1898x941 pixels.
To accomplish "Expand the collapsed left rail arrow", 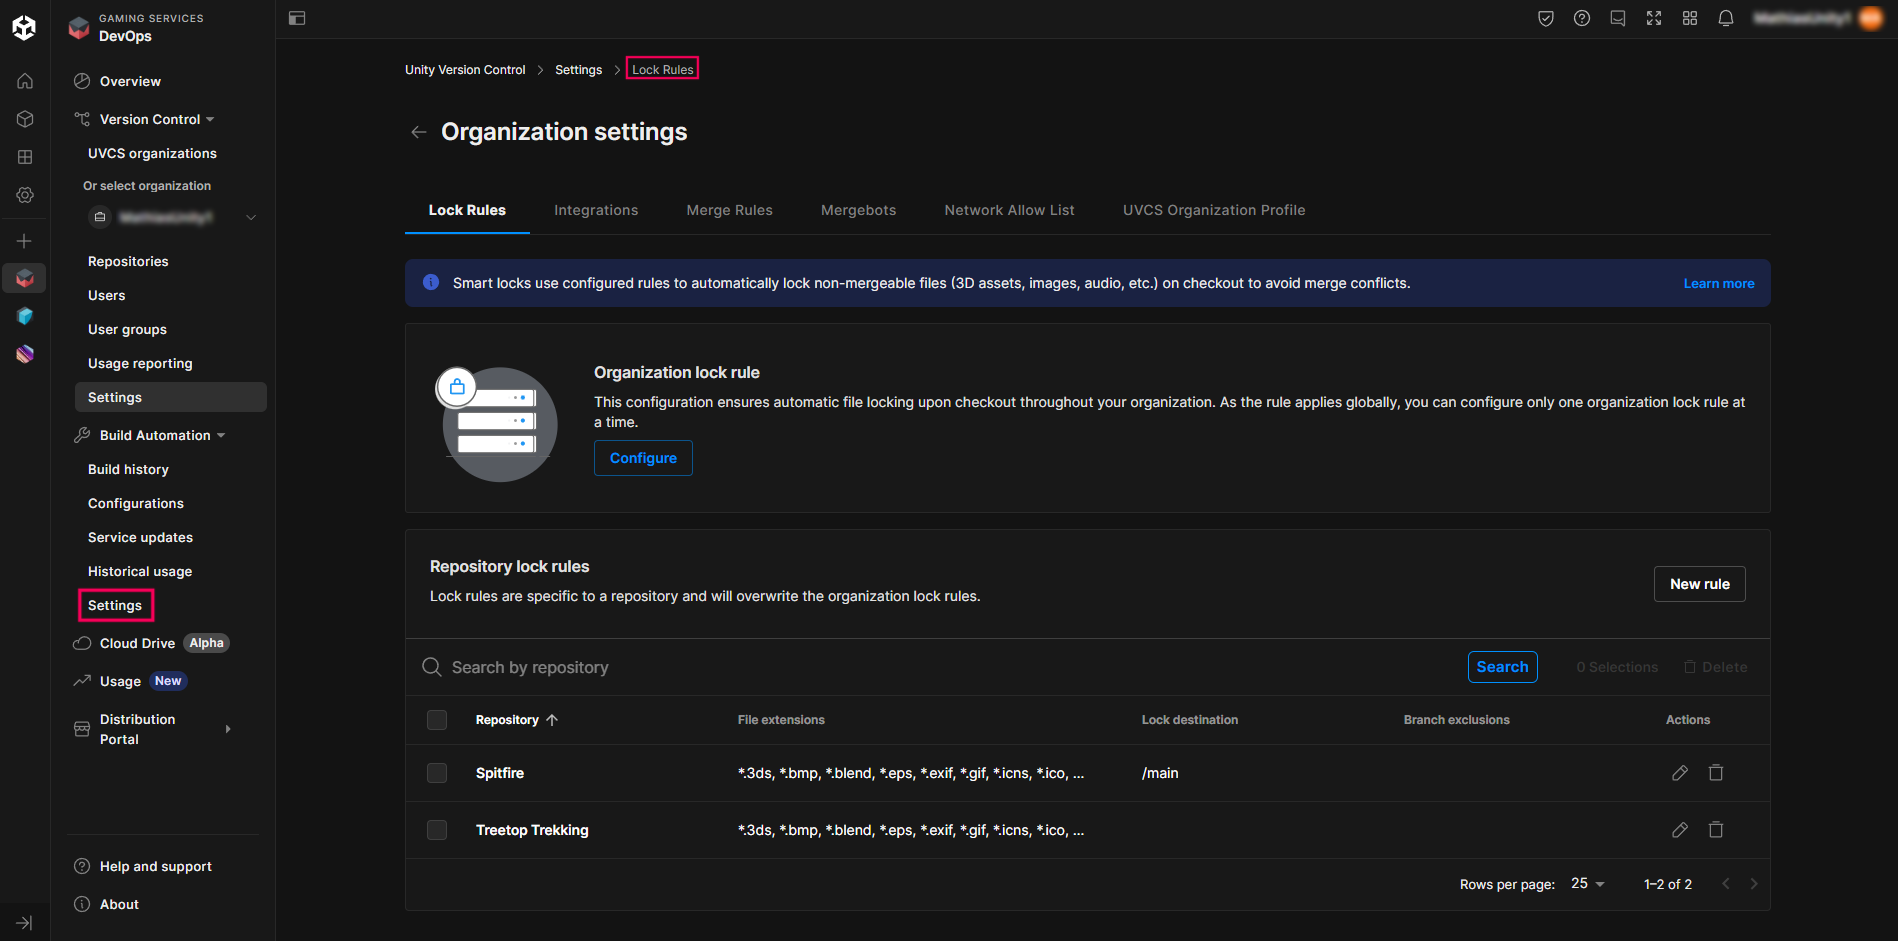I will pos(25,922).
